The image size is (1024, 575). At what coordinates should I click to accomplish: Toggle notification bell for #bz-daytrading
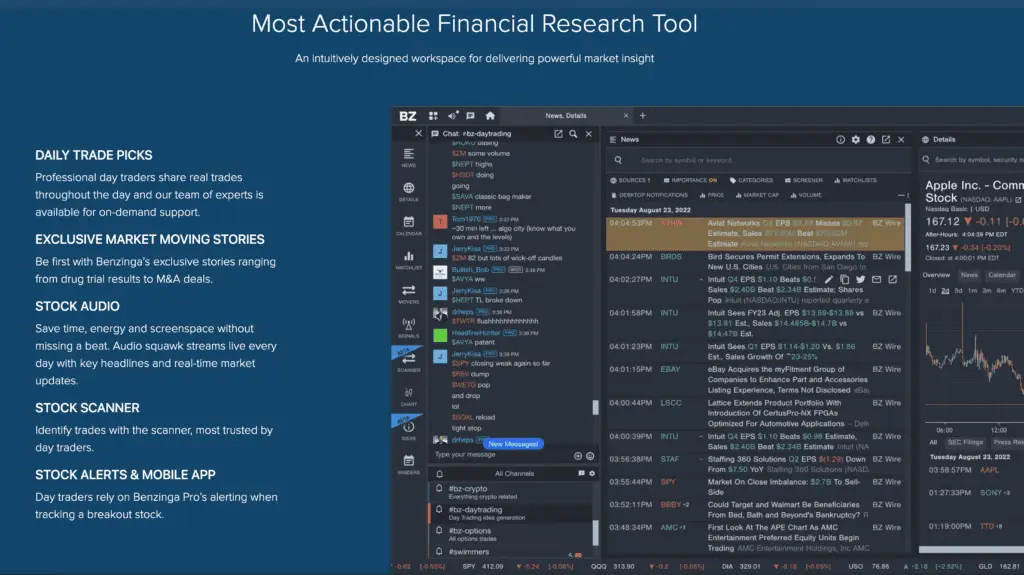click(x=439, y=509)
